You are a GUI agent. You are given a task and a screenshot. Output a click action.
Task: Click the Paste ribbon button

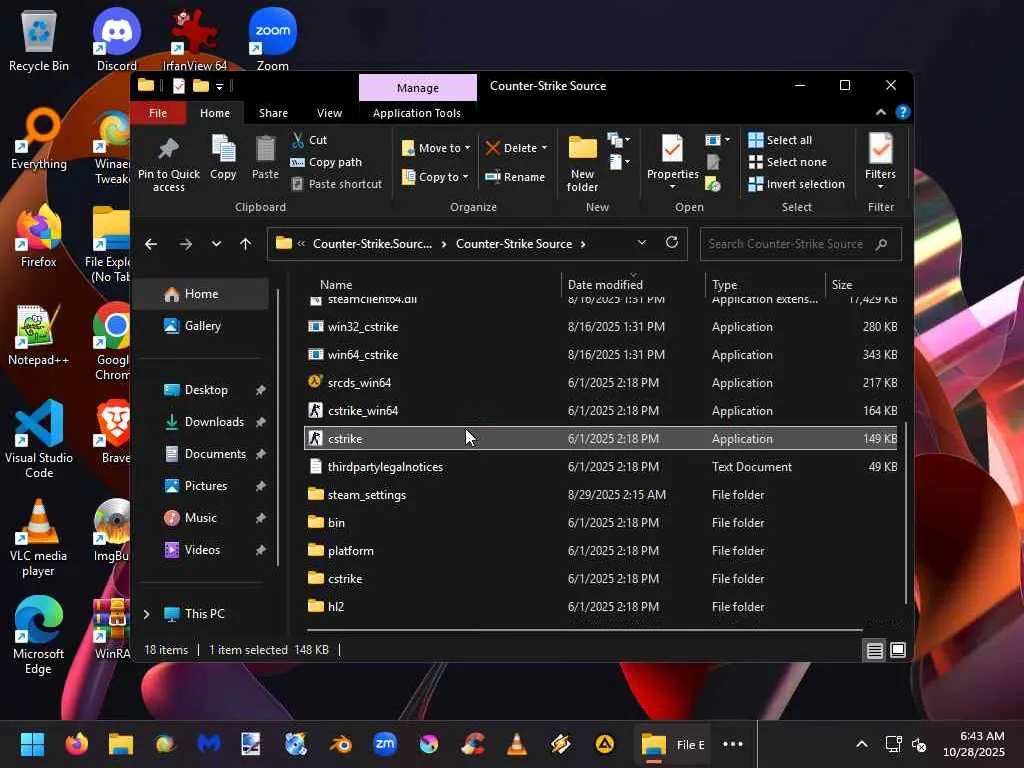[x=265, y=157]
